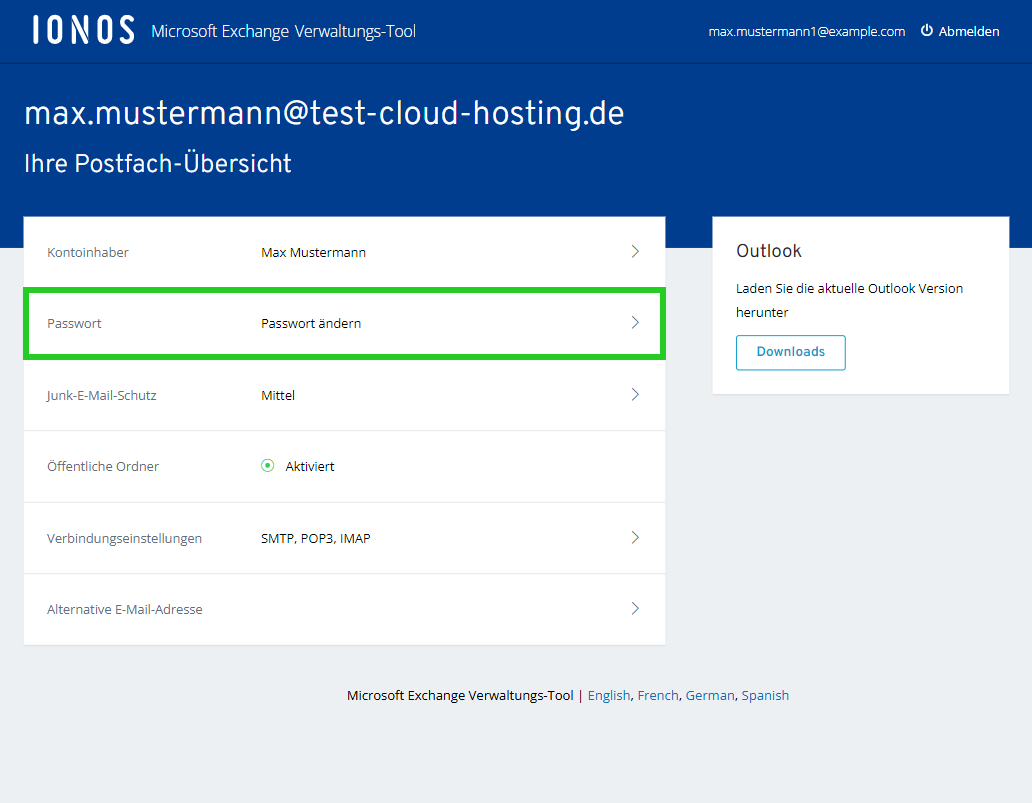
Task: Click the SMTP, POP3, IMAP value
Action: [315, 538]
